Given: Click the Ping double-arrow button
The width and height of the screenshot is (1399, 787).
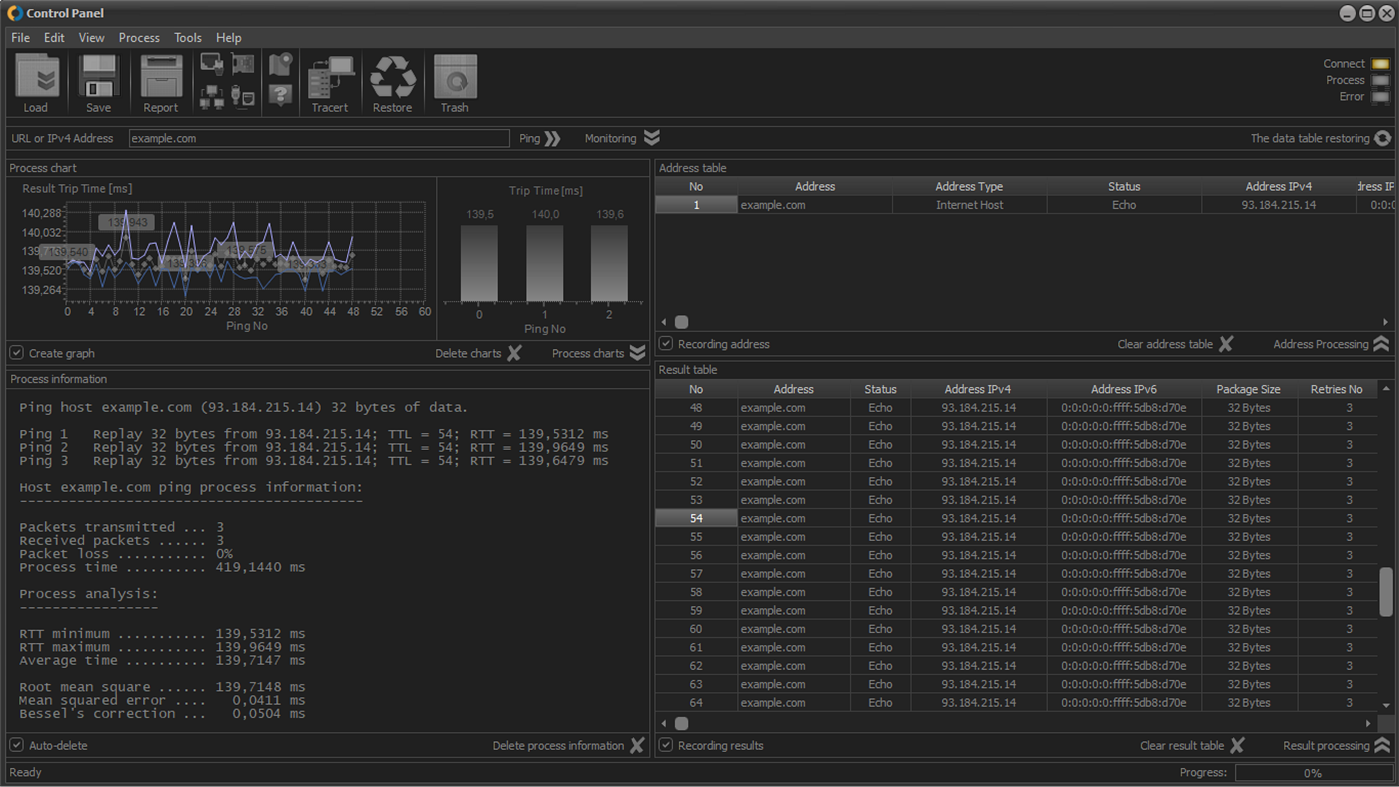Looking at the screenshot, I should coord(552,138).
